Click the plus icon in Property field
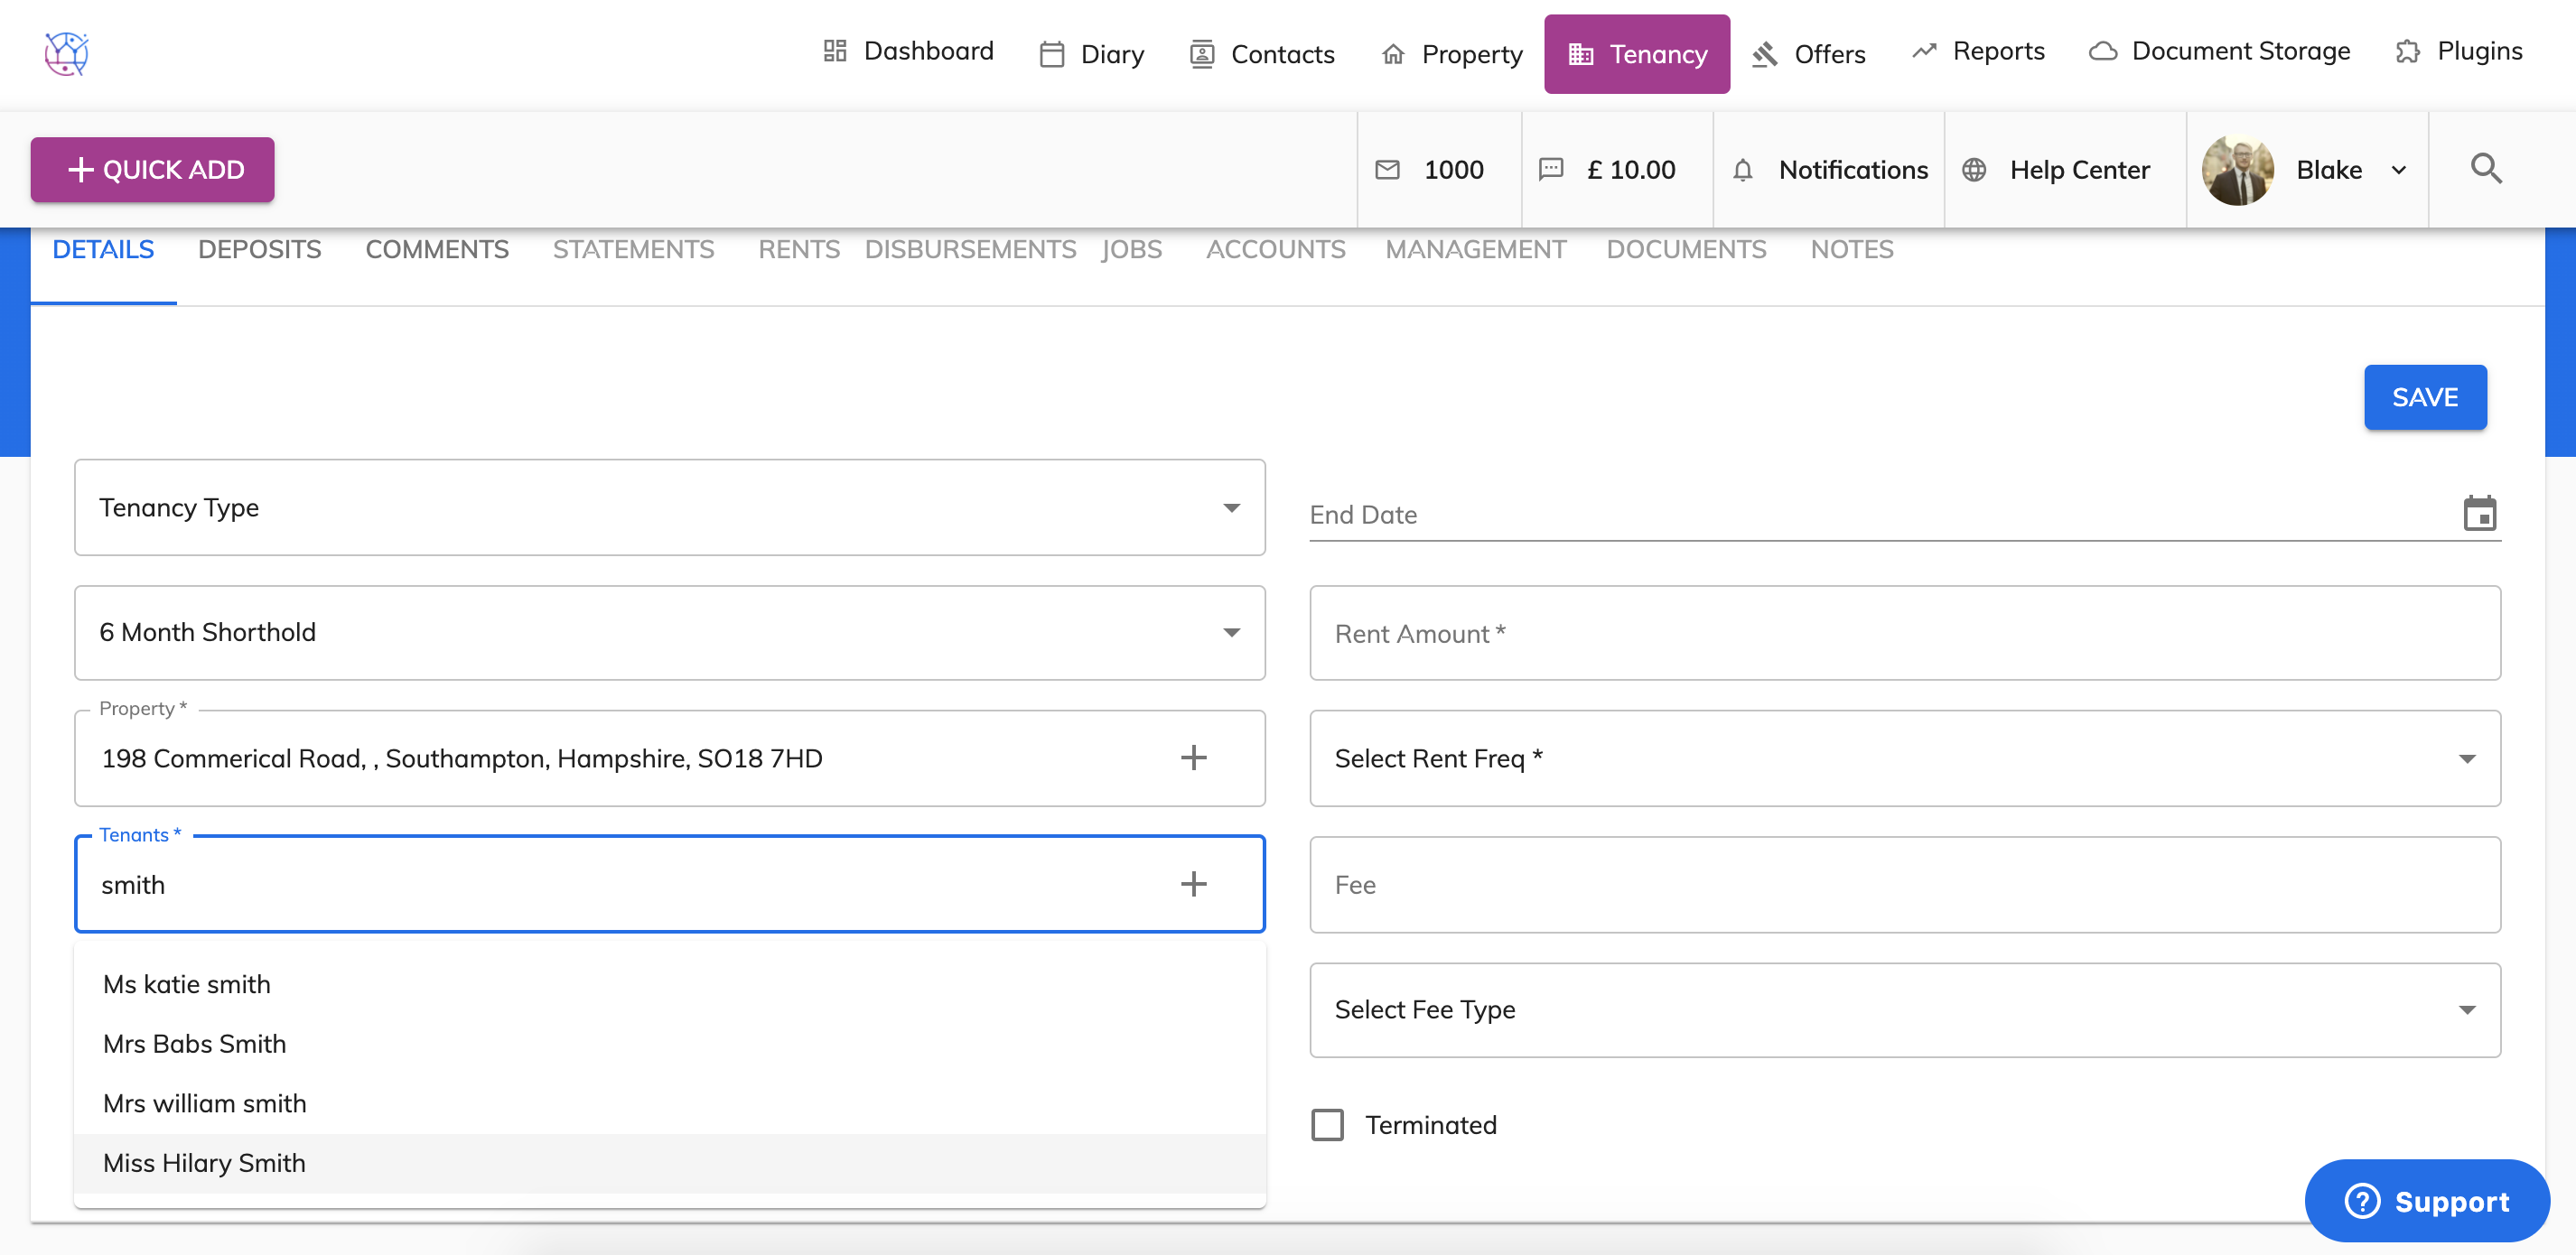This screenshot has height=1255, width=2576. tap(1192, 758)
